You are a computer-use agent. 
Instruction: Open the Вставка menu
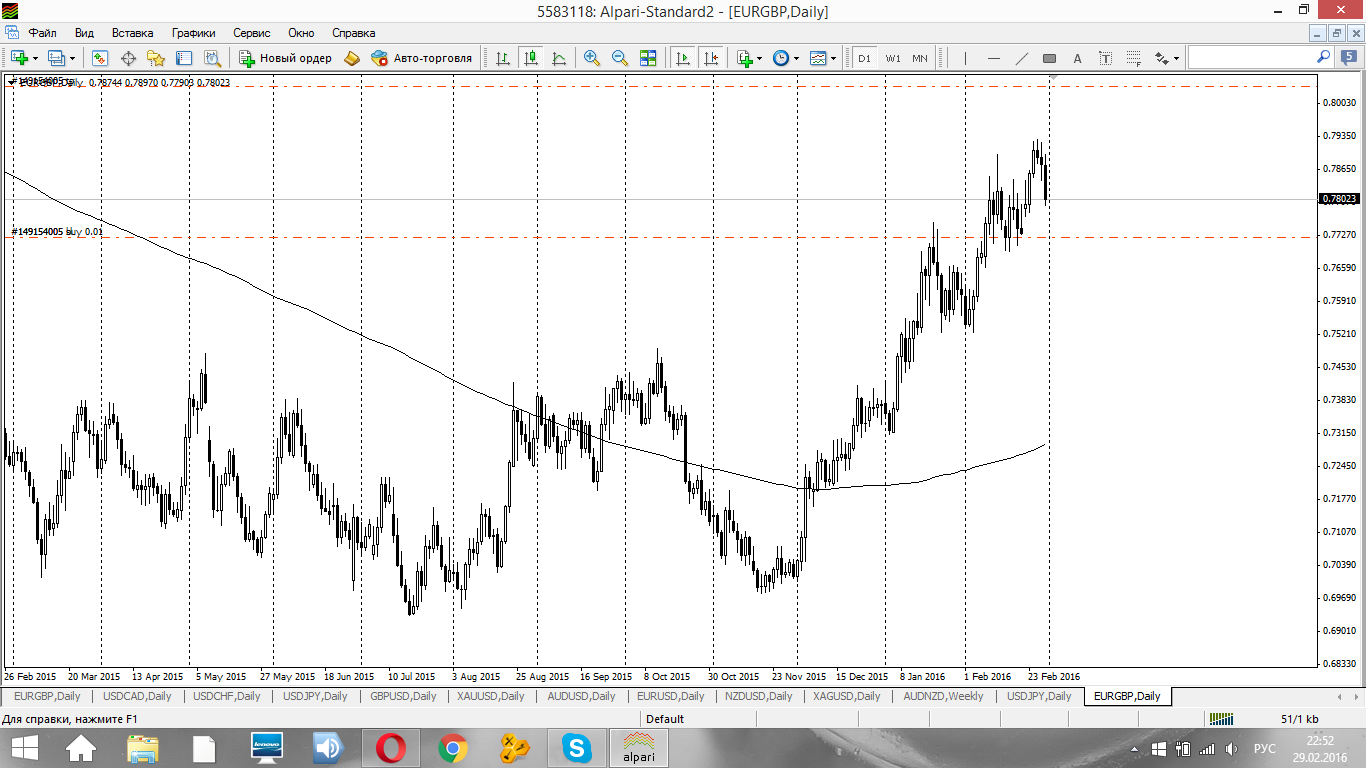click(133, 33)
